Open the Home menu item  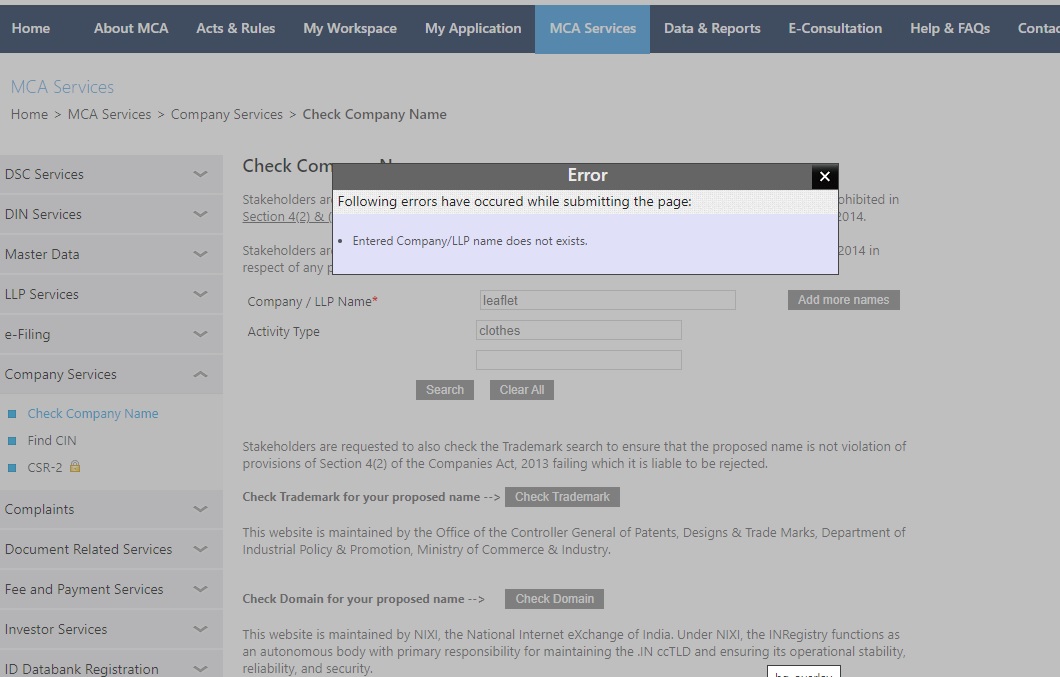point(31,28)
